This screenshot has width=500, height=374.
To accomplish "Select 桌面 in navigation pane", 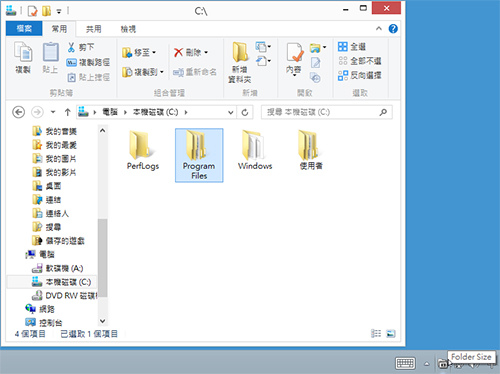I will 47,186.
